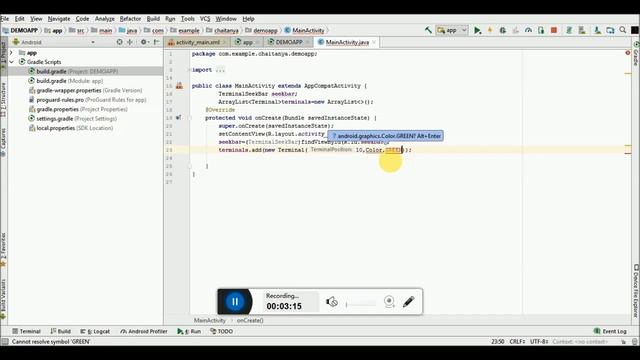Click the red error indicator atop editor
The image size is (640, 360).
coord(628,53)
